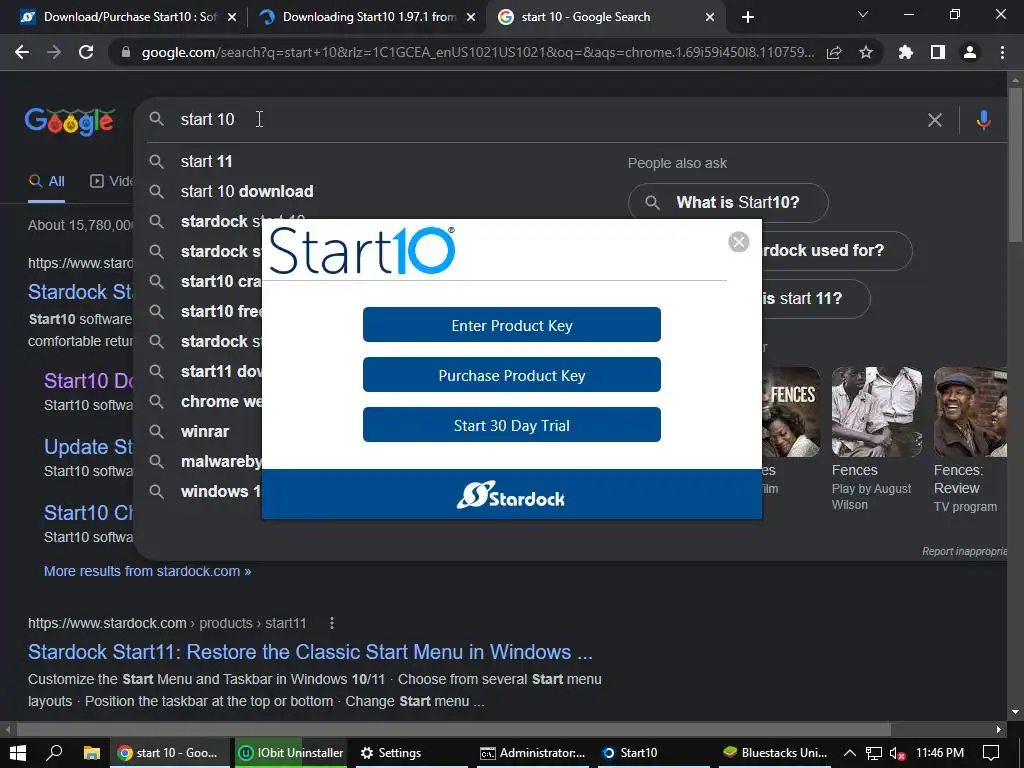Go back in Chrome
The height and width of the screenshot is (768, 1024).
tap(22, 52)
